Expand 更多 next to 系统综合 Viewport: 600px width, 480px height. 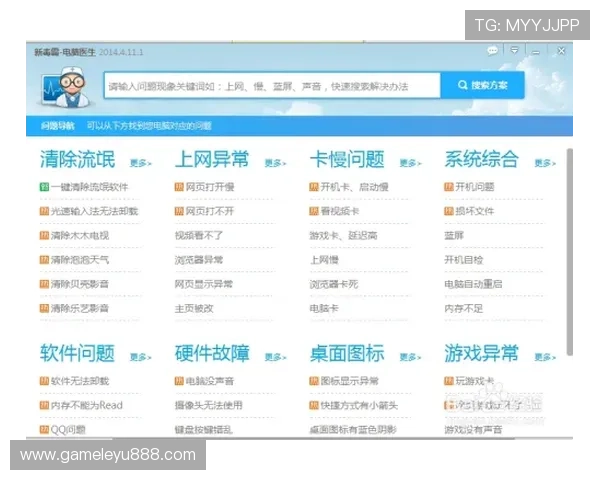click(x=545, y=163)
